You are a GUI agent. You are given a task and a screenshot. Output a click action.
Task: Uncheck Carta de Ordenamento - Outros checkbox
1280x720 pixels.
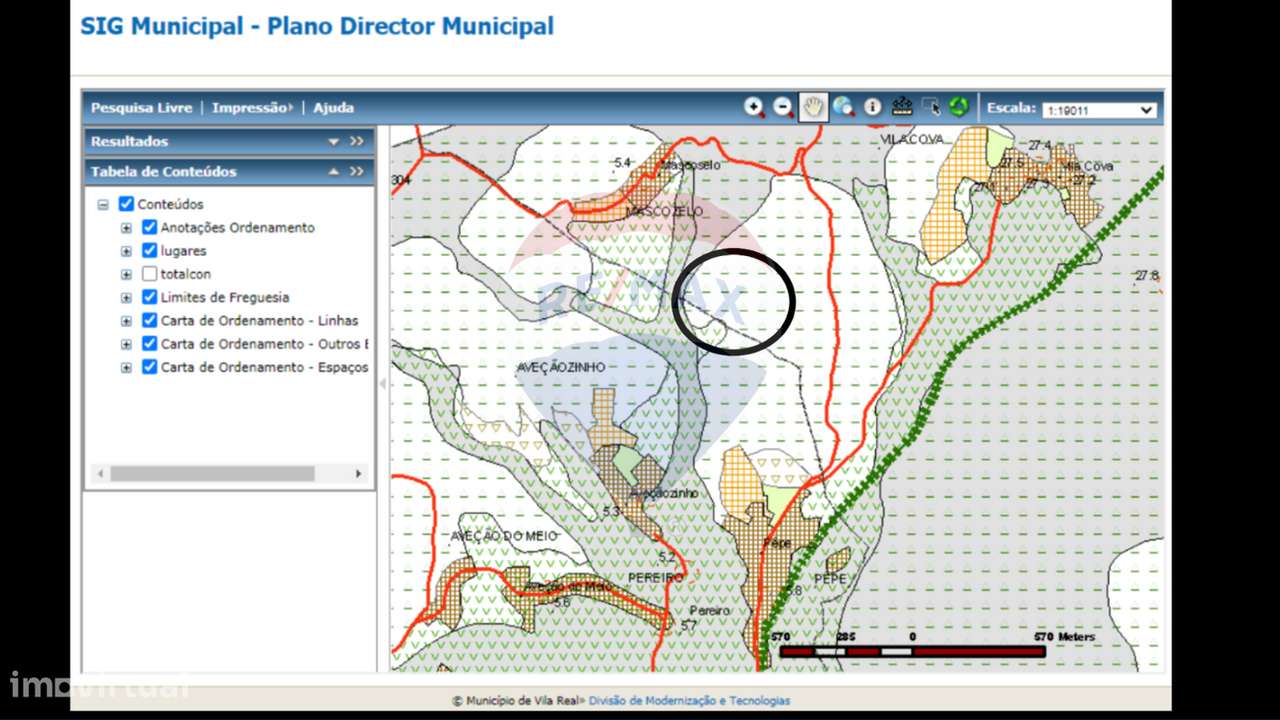click(x=149, y=343)
